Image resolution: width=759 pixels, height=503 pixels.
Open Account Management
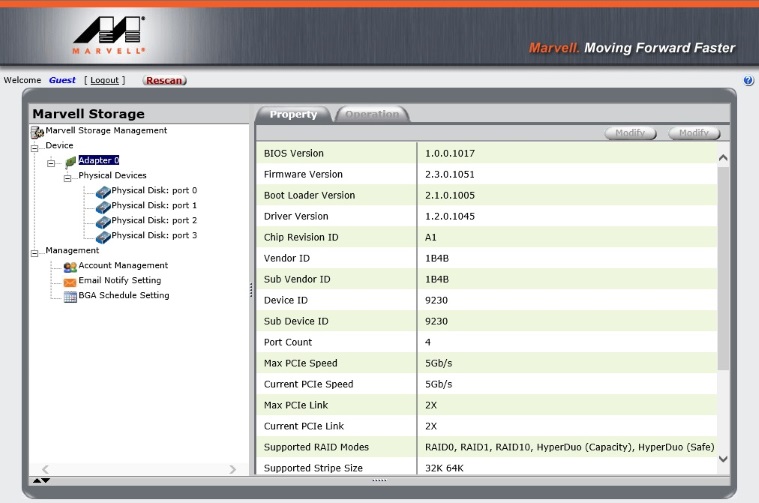[123, 265]
